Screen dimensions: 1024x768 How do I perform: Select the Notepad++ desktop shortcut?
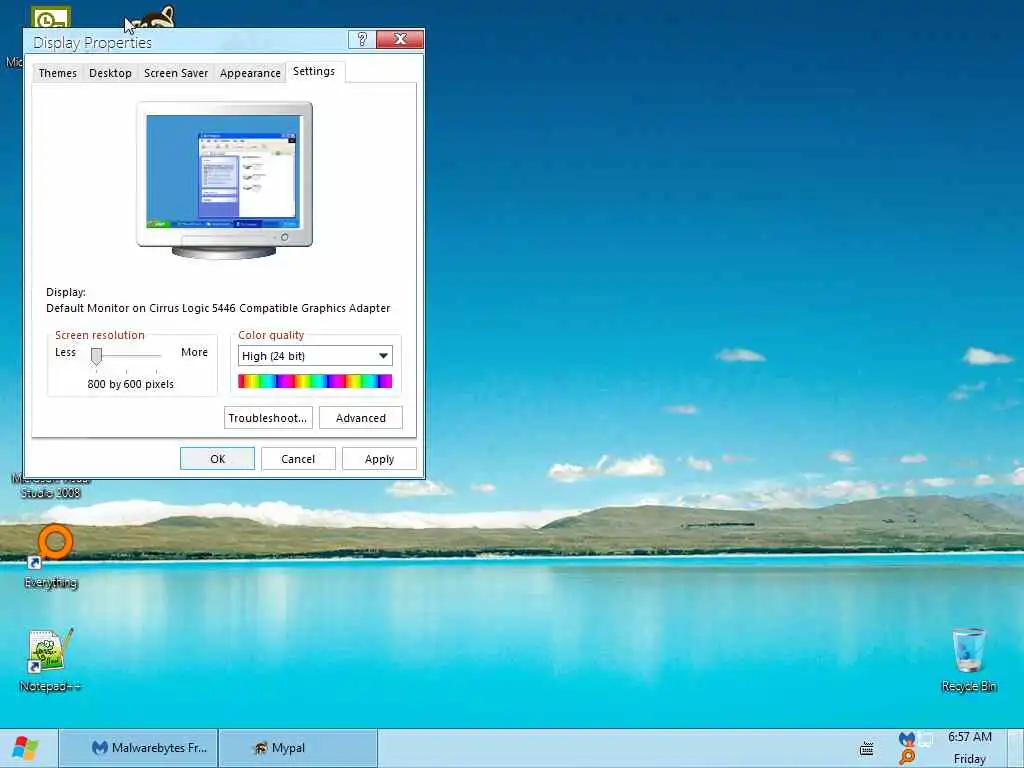click(50, 660)
